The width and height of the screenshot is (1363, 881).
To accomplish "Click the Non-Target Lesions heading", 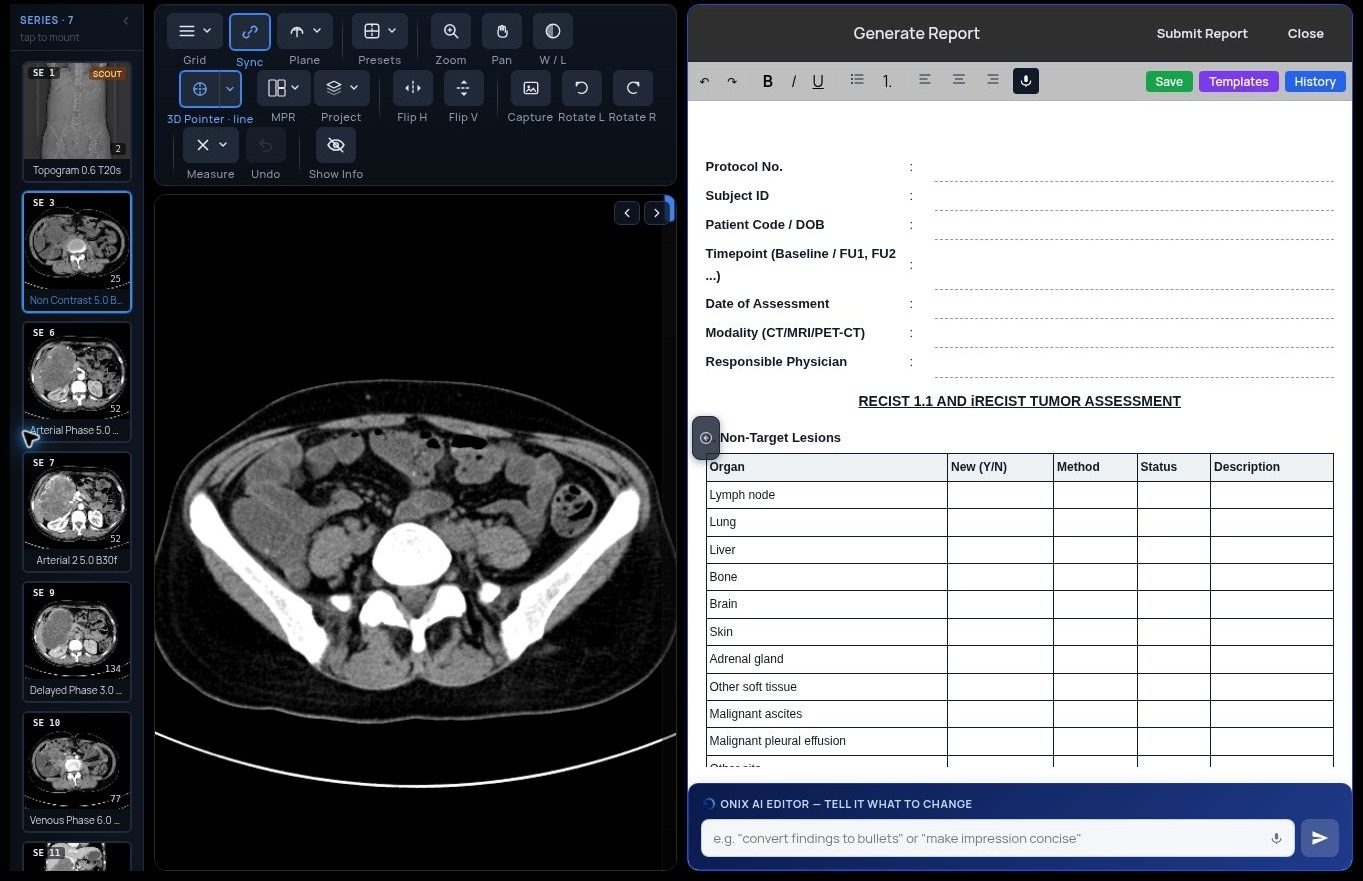I will click(780, 438).
